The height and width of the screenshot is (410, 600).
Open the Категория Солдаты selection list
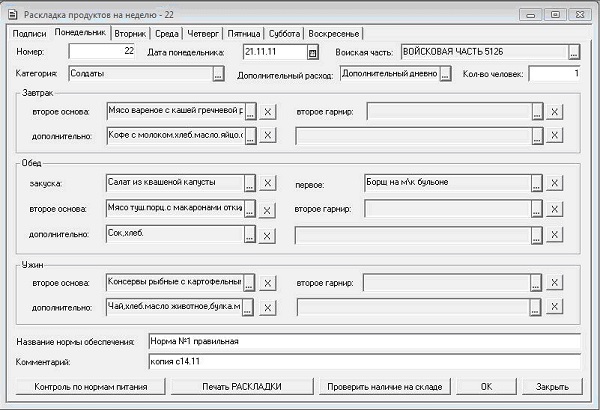[x=217, y=74]
